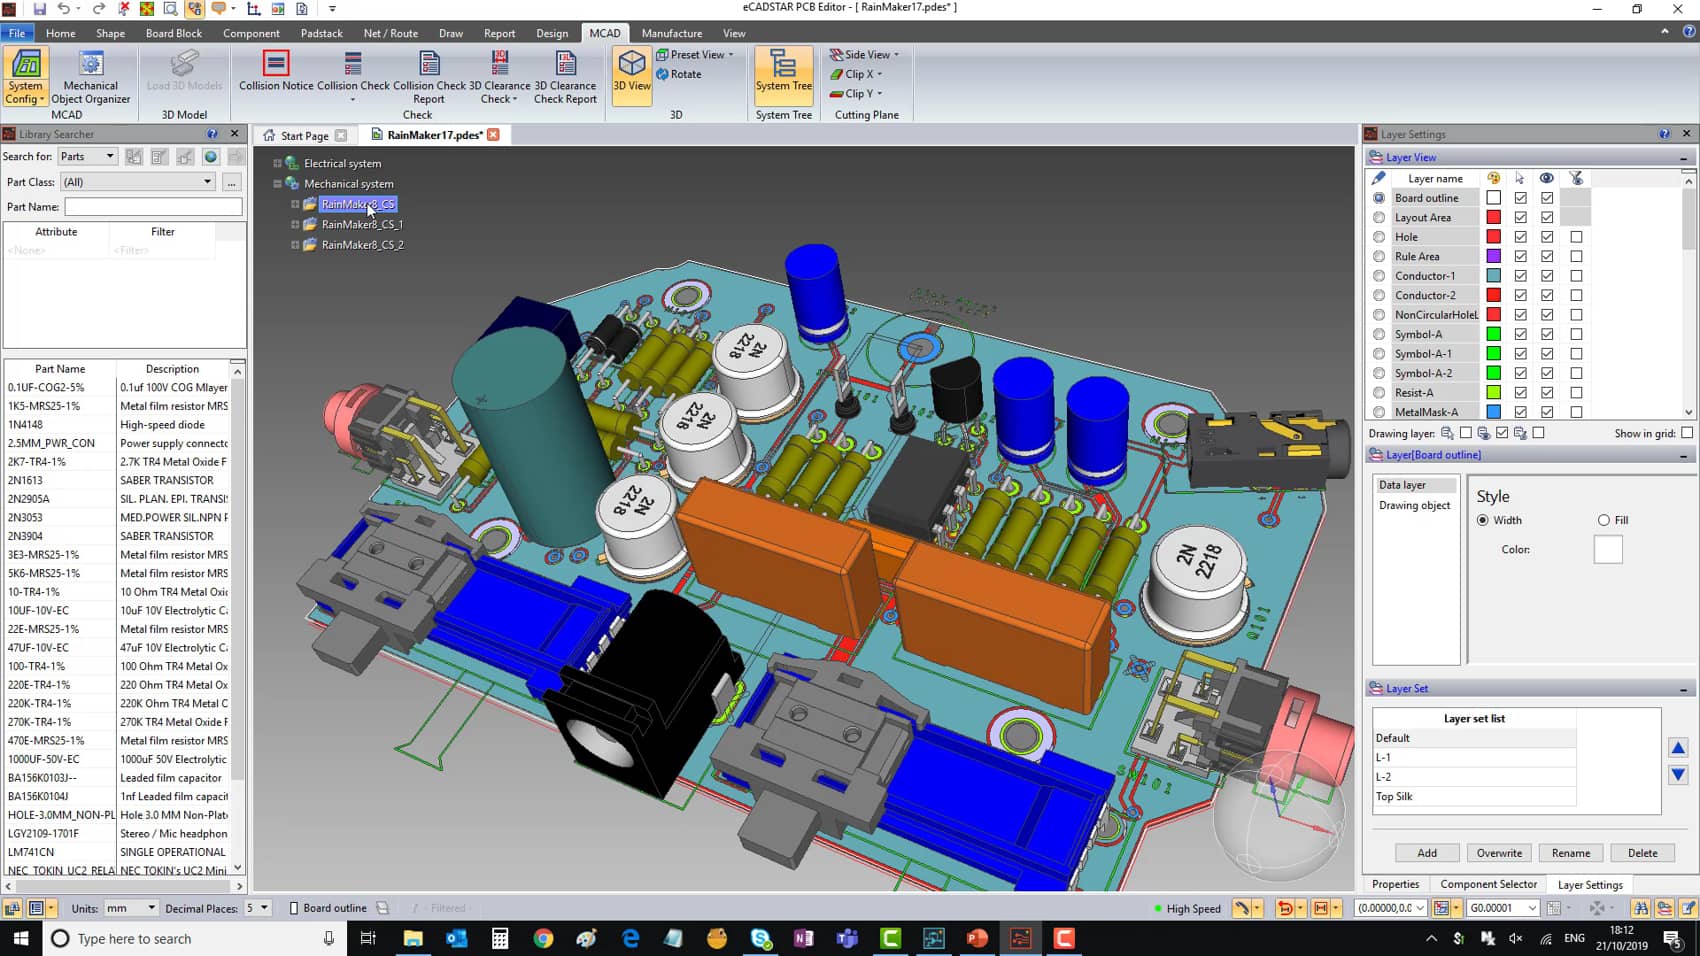Open System Config in MCAD ribbon
Image resolution: width=1700 pixels, height=956 pixels.
[25, 77]
